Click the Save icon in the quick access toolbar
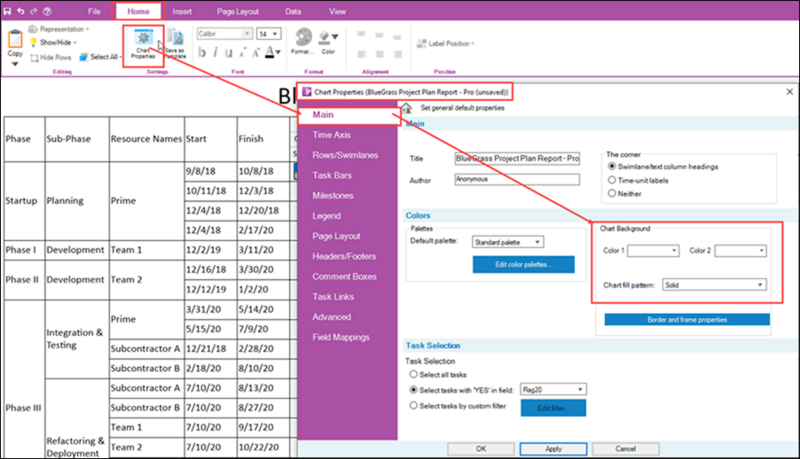Screen dimensions: 800x459 (x=7, y=11)
